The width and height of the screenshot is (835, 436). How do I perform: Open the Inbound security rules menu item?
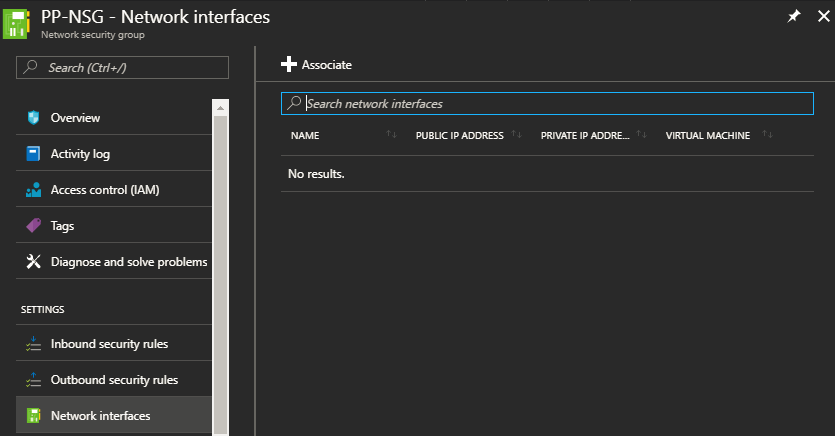[114, 344]
